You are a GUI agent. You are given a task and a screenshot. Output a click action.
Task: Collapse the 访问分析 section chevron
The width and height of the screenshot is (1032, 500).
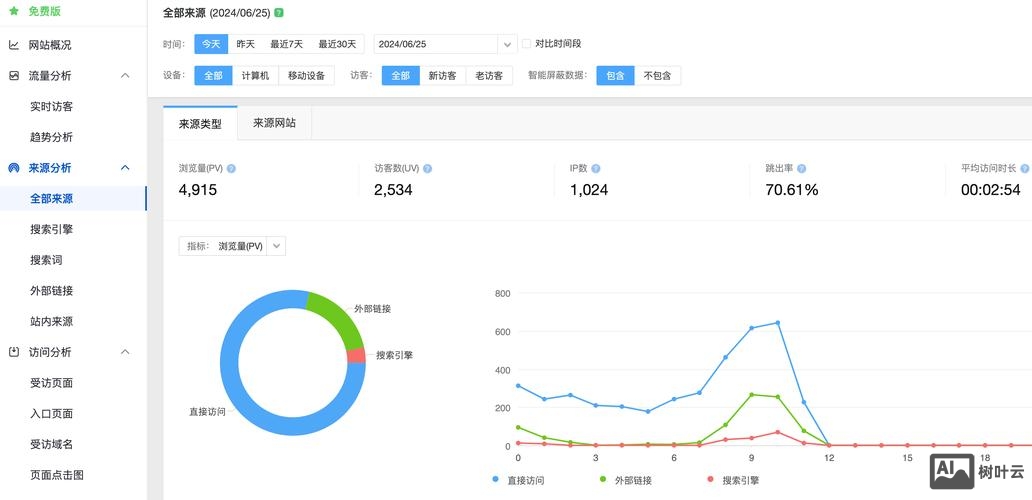[125, 352]
